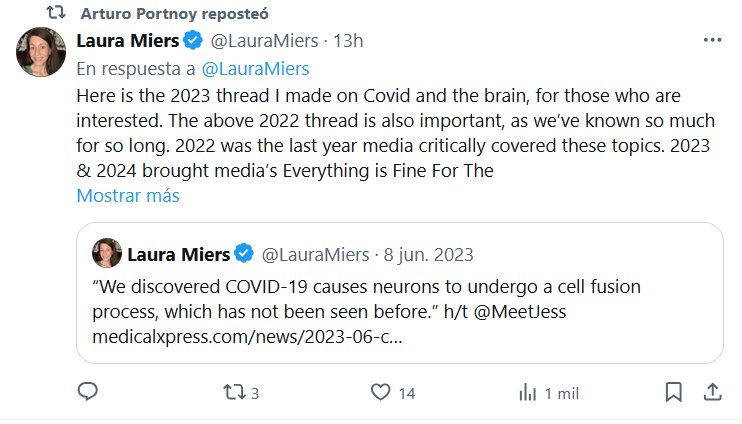The image size is (742, 424).
Task: Open the quoted tweet from 8 jun. 2023
Action: click(x=400, y=310)
